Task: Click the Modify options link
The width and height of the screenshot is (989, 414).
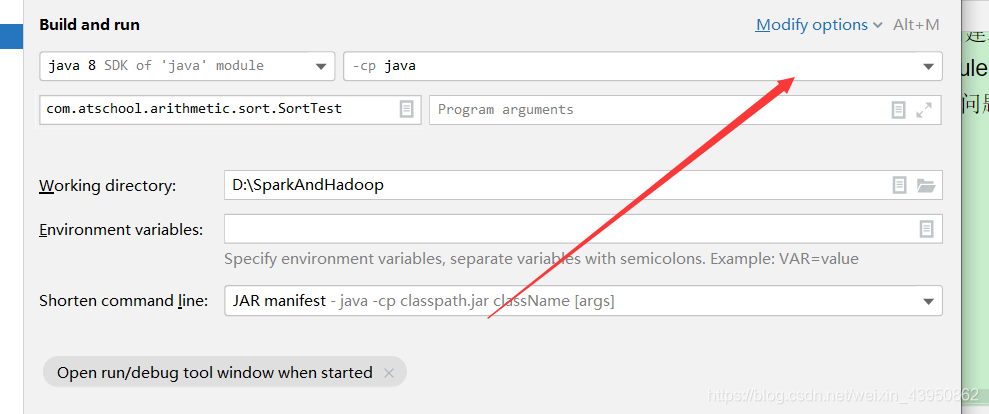Action: pyautogui.click(x=812, y=25)
